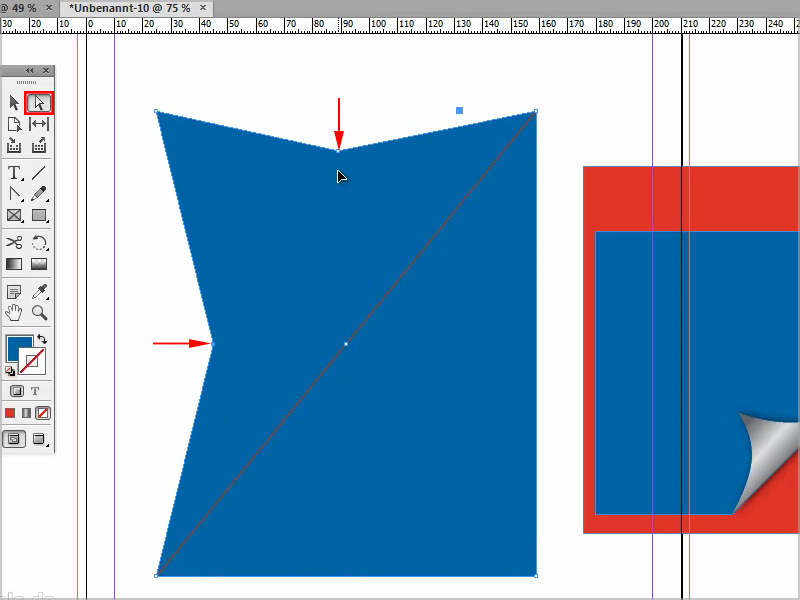Screen dimensions: 800x600
Task: Toggle formatting affects text
Action: pos(35,390)
